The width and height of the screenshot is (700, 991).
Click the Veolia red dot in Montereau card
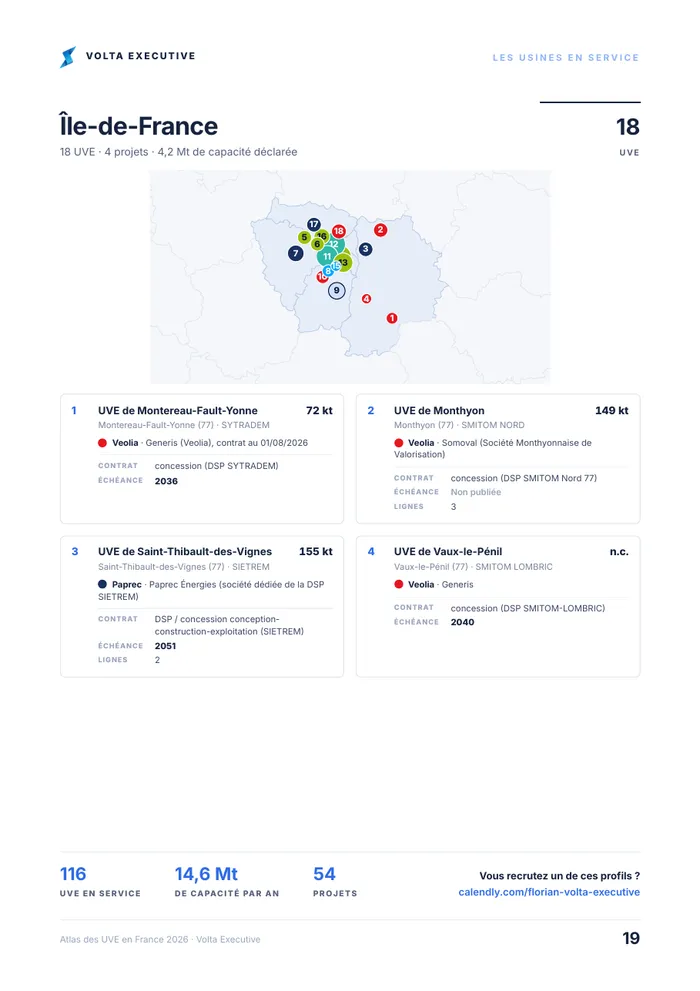click(x=102, y=443)
